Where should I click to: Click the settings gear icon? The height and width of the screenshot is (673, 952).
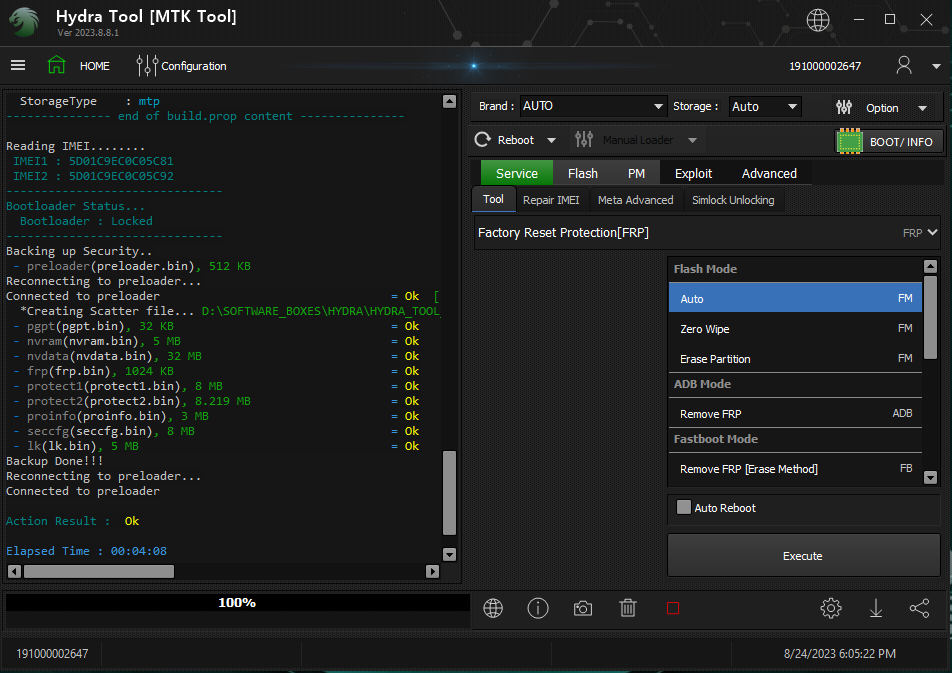coord(831,608)
